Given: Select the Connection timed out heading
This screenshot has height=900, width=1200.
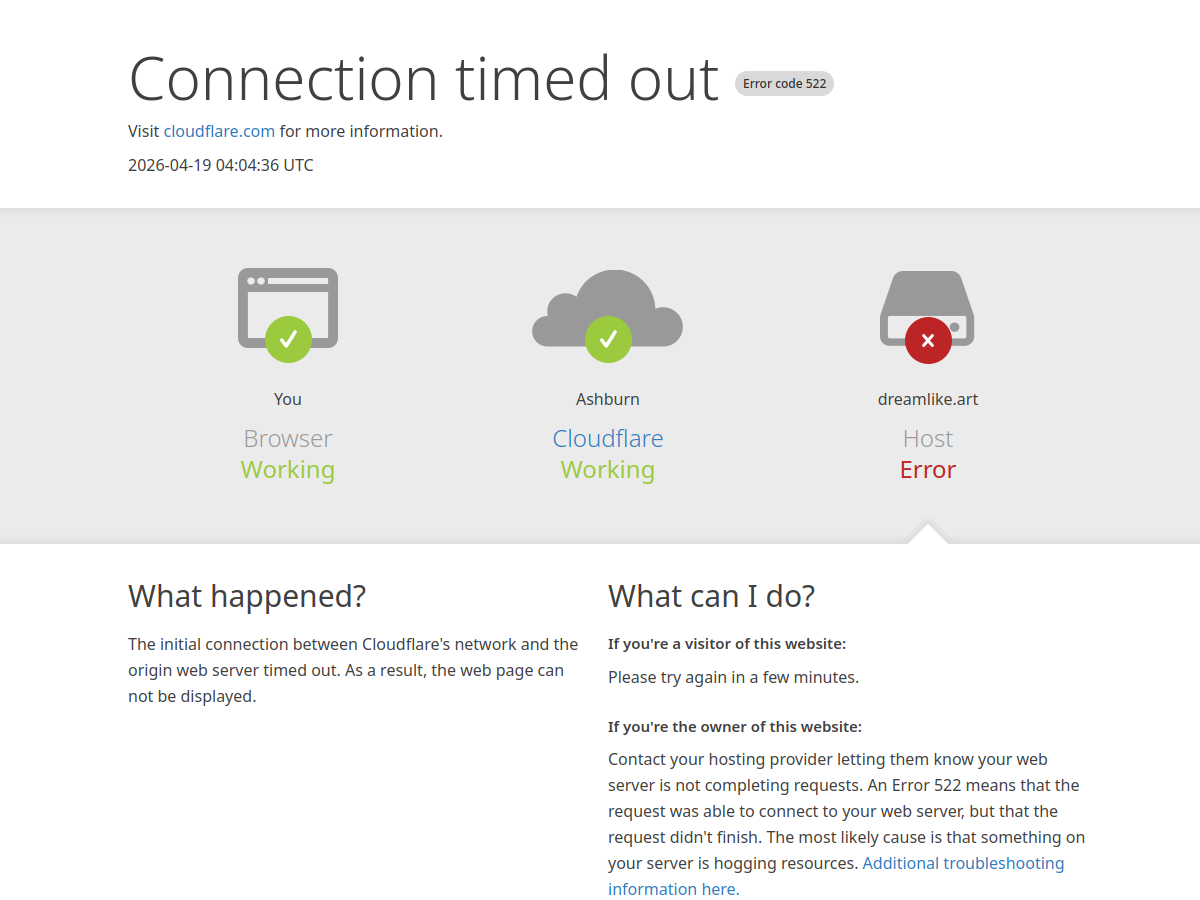Looking at the screenshot, I should (423, 80).
